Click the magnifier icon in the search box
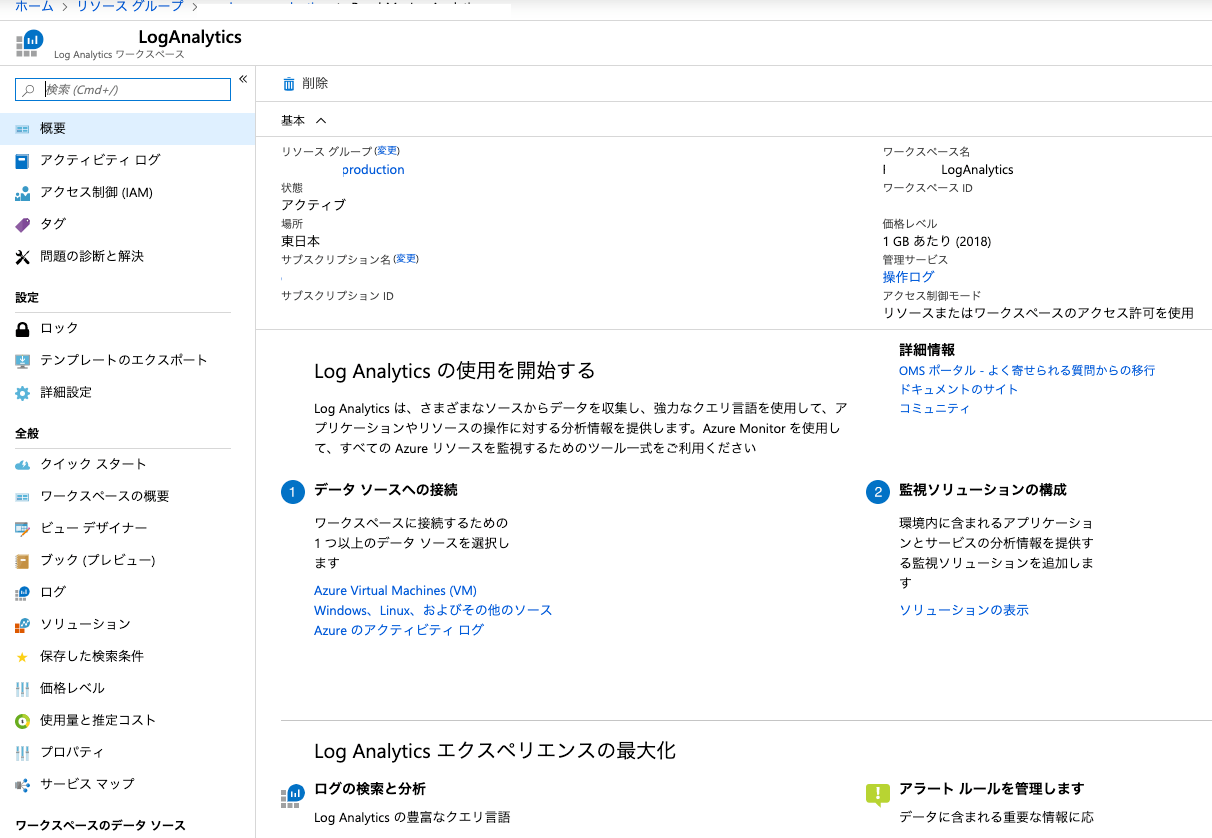The width and height of the screenshot is (1212, 838). point(29,90)
